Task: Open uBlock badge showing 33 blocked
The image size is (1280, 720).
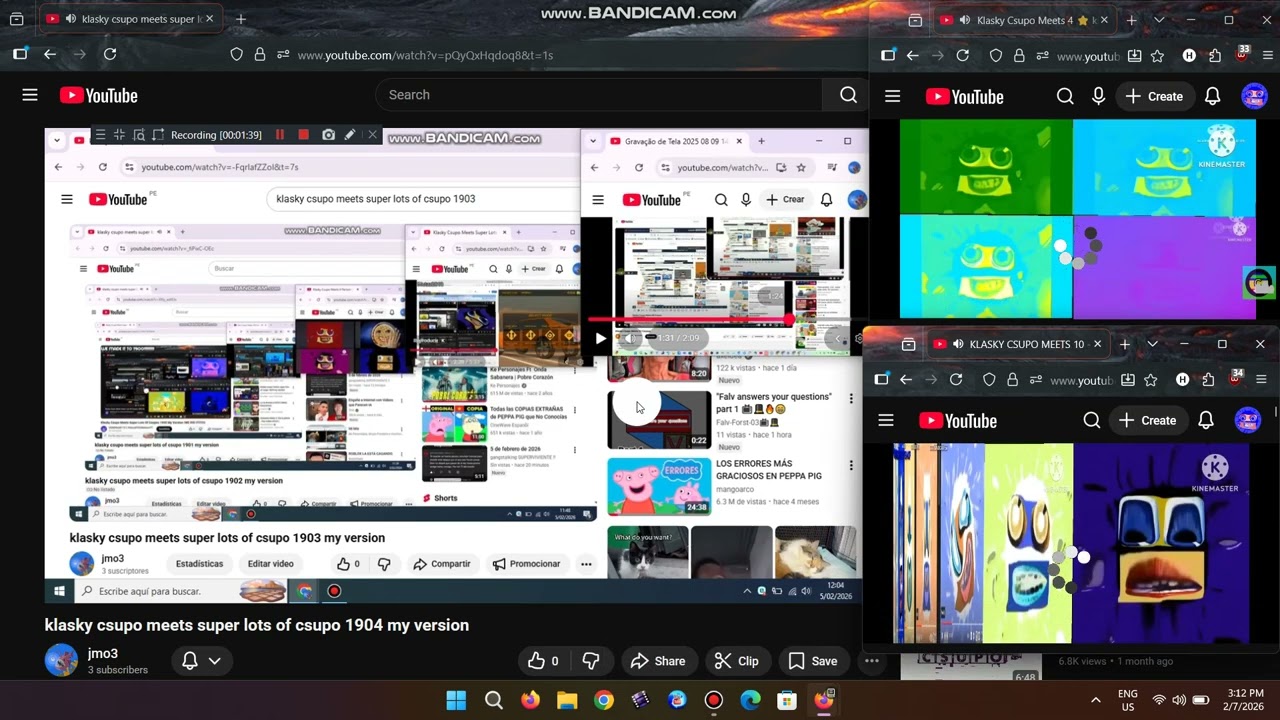Action: pyautogui.click(x=1242, y=54)
